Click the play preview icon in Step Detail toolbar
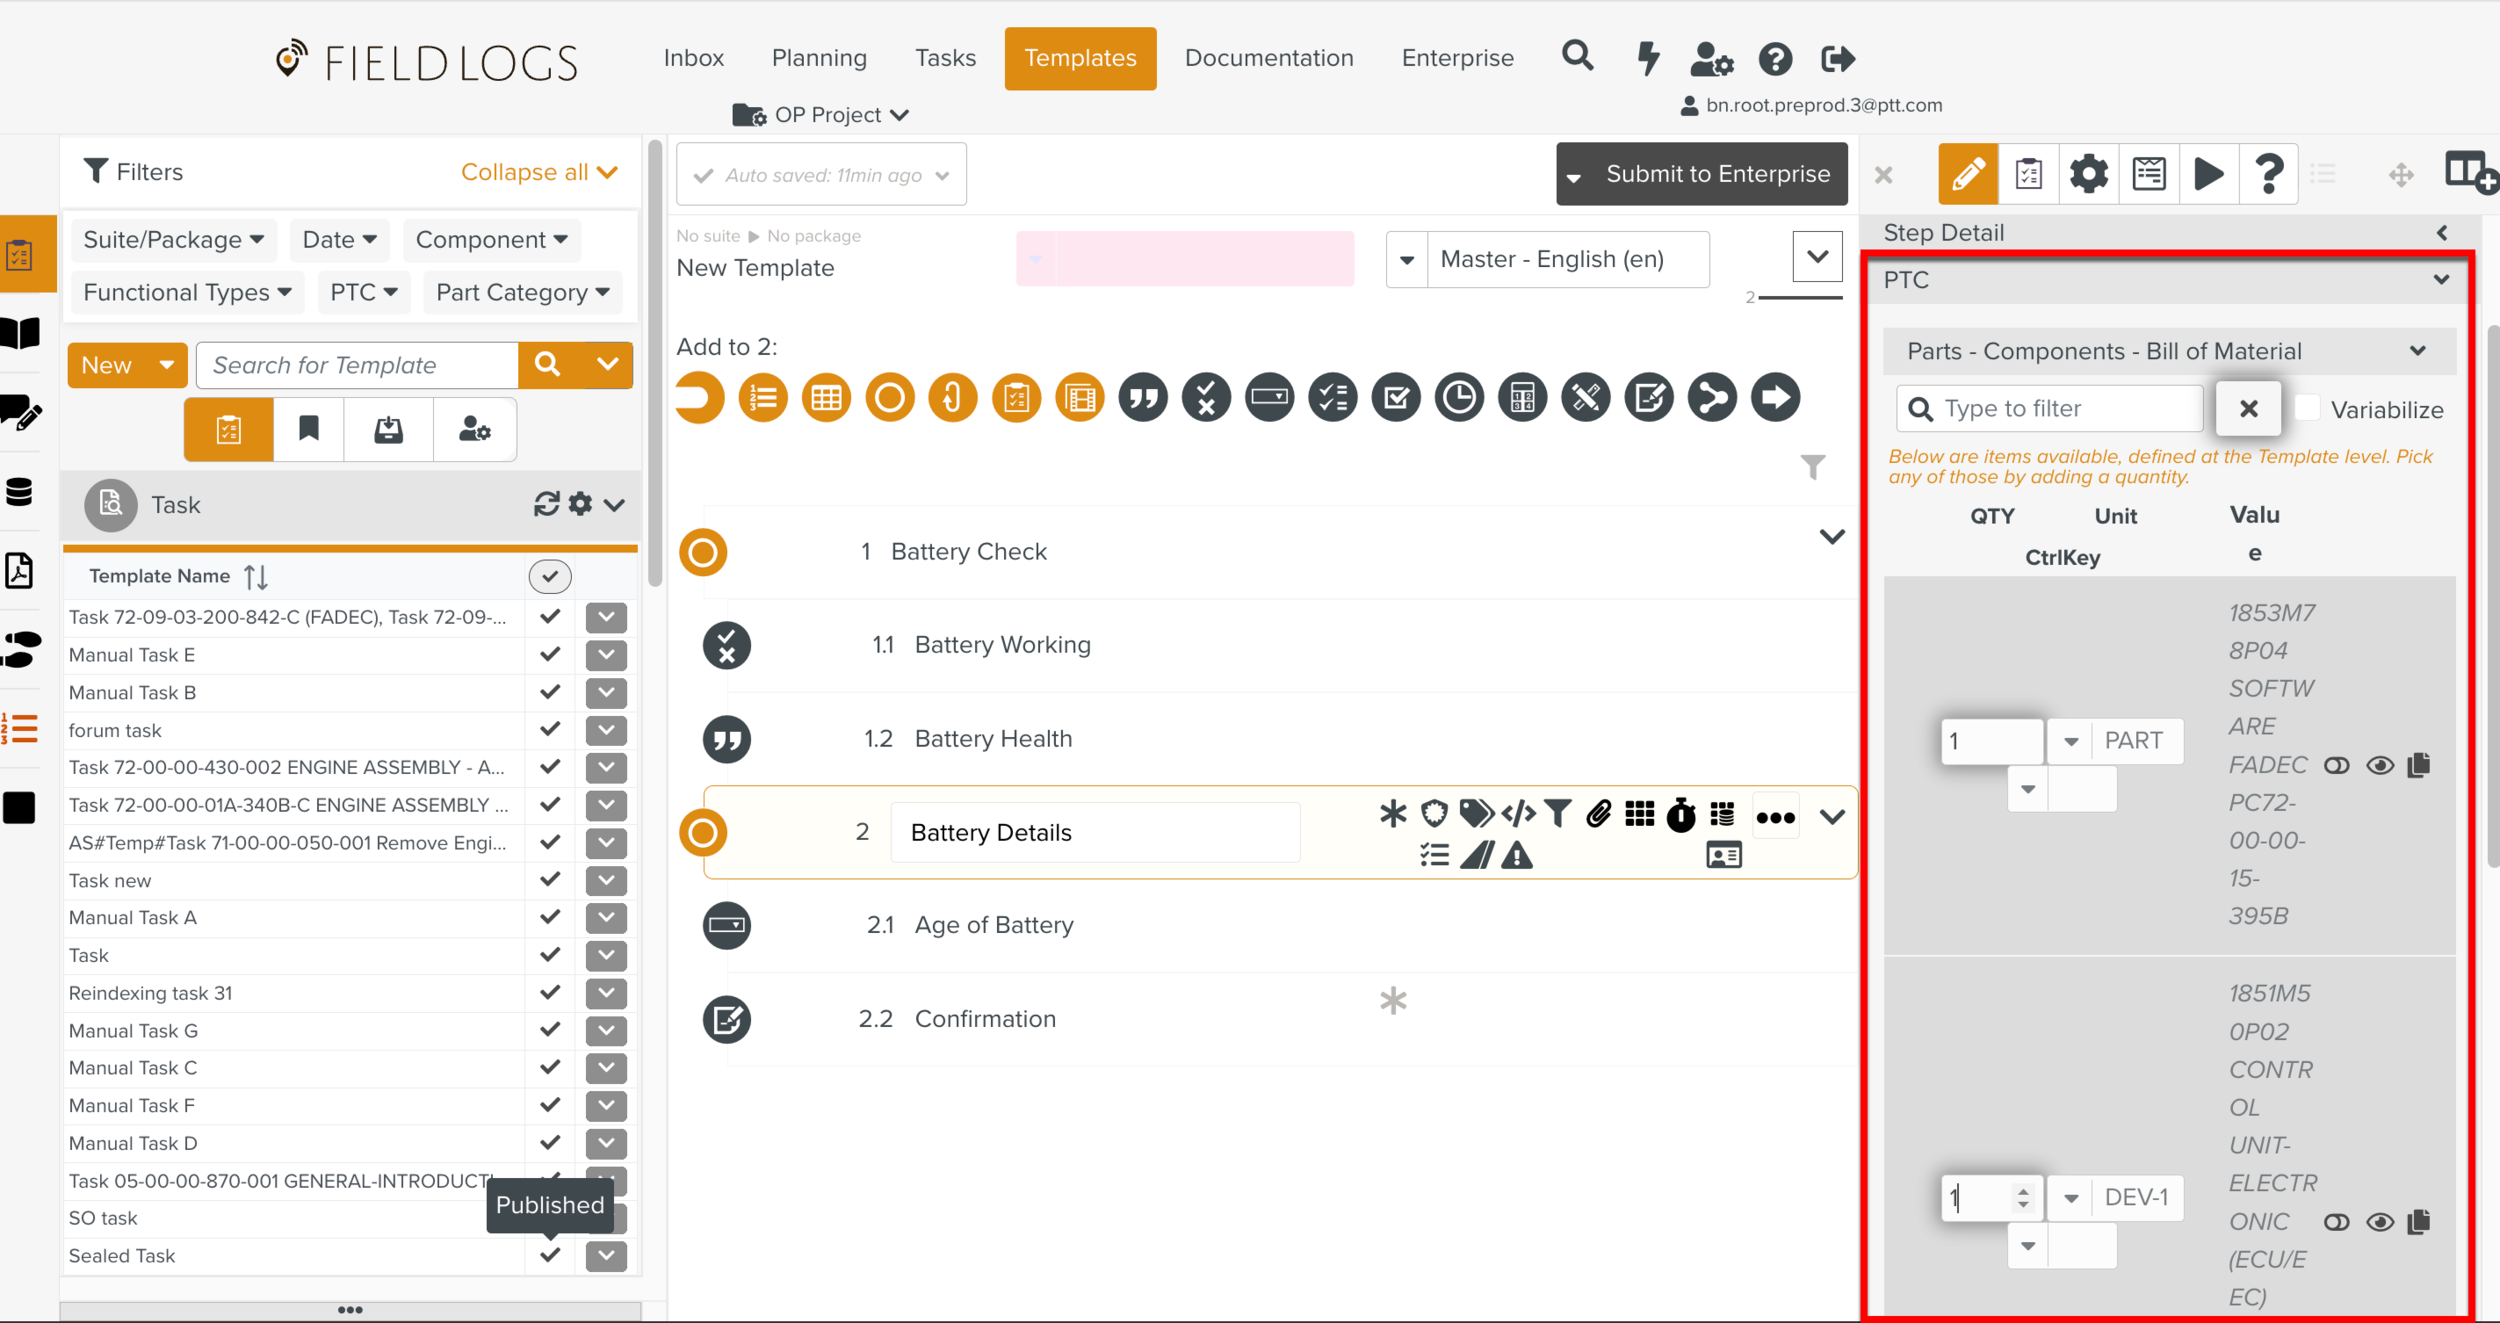 pyautogui.click(x=2209, y=173)
